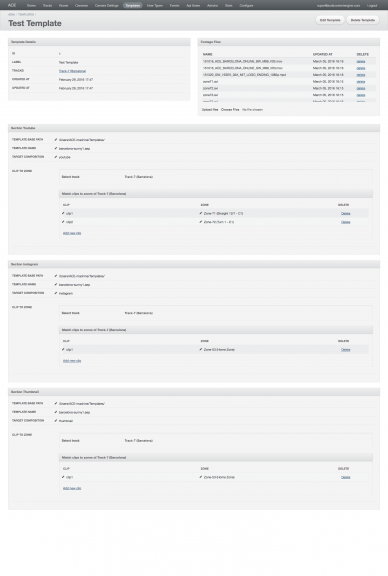Delete clip1 row in Thumbnail section
Viewport: 388px width, 576px height.
coord(345,477)
